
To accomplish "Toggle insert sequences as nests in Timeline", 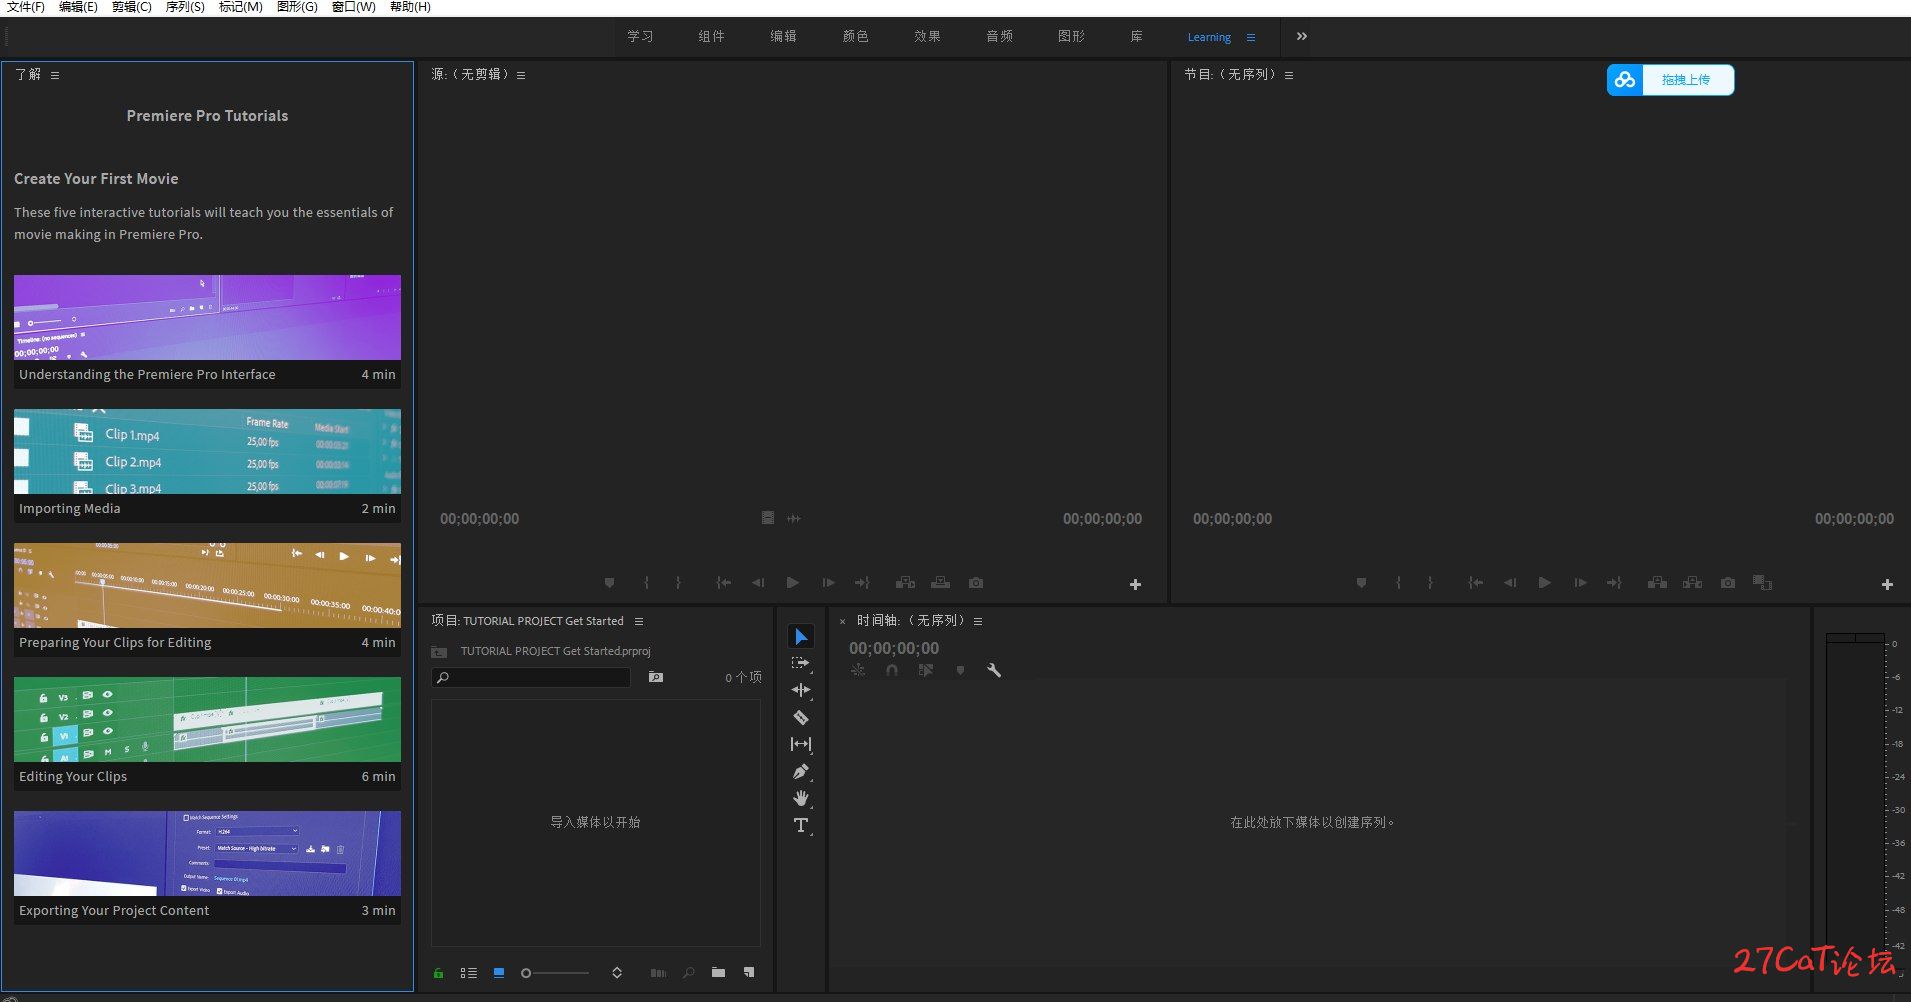I will (x=858, y=671).
